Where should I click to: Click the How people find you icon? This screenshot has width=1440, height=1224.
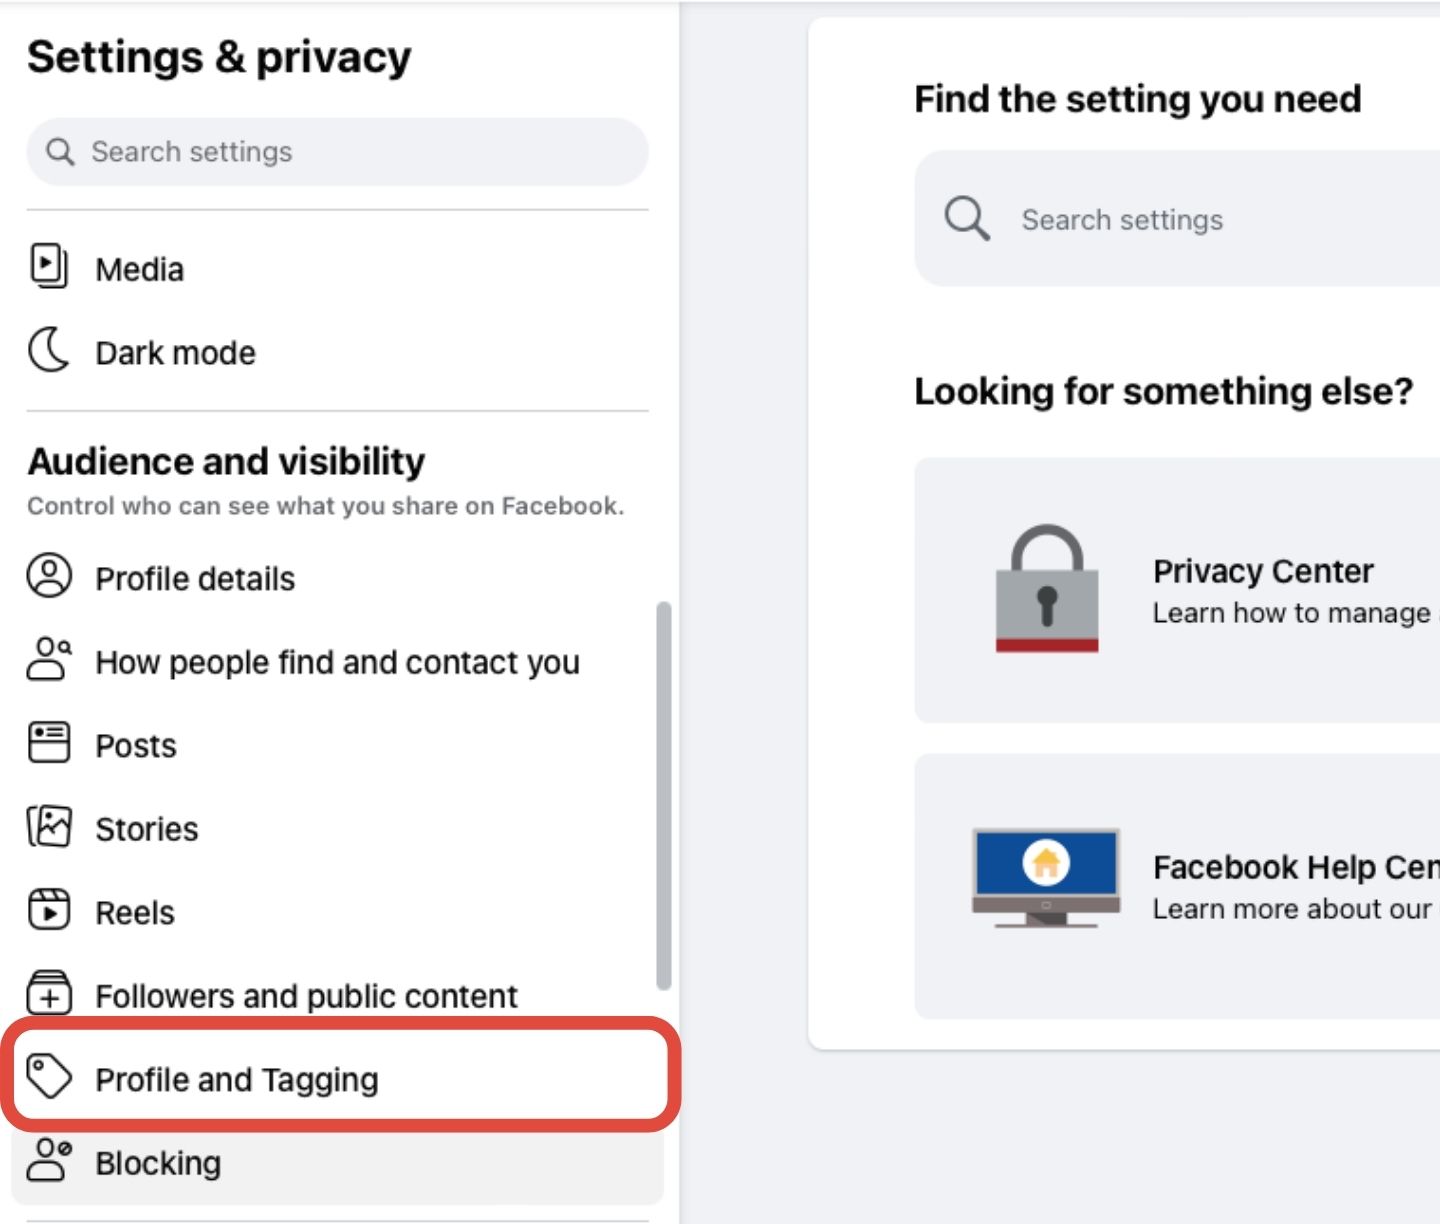[x=49, y=660]
